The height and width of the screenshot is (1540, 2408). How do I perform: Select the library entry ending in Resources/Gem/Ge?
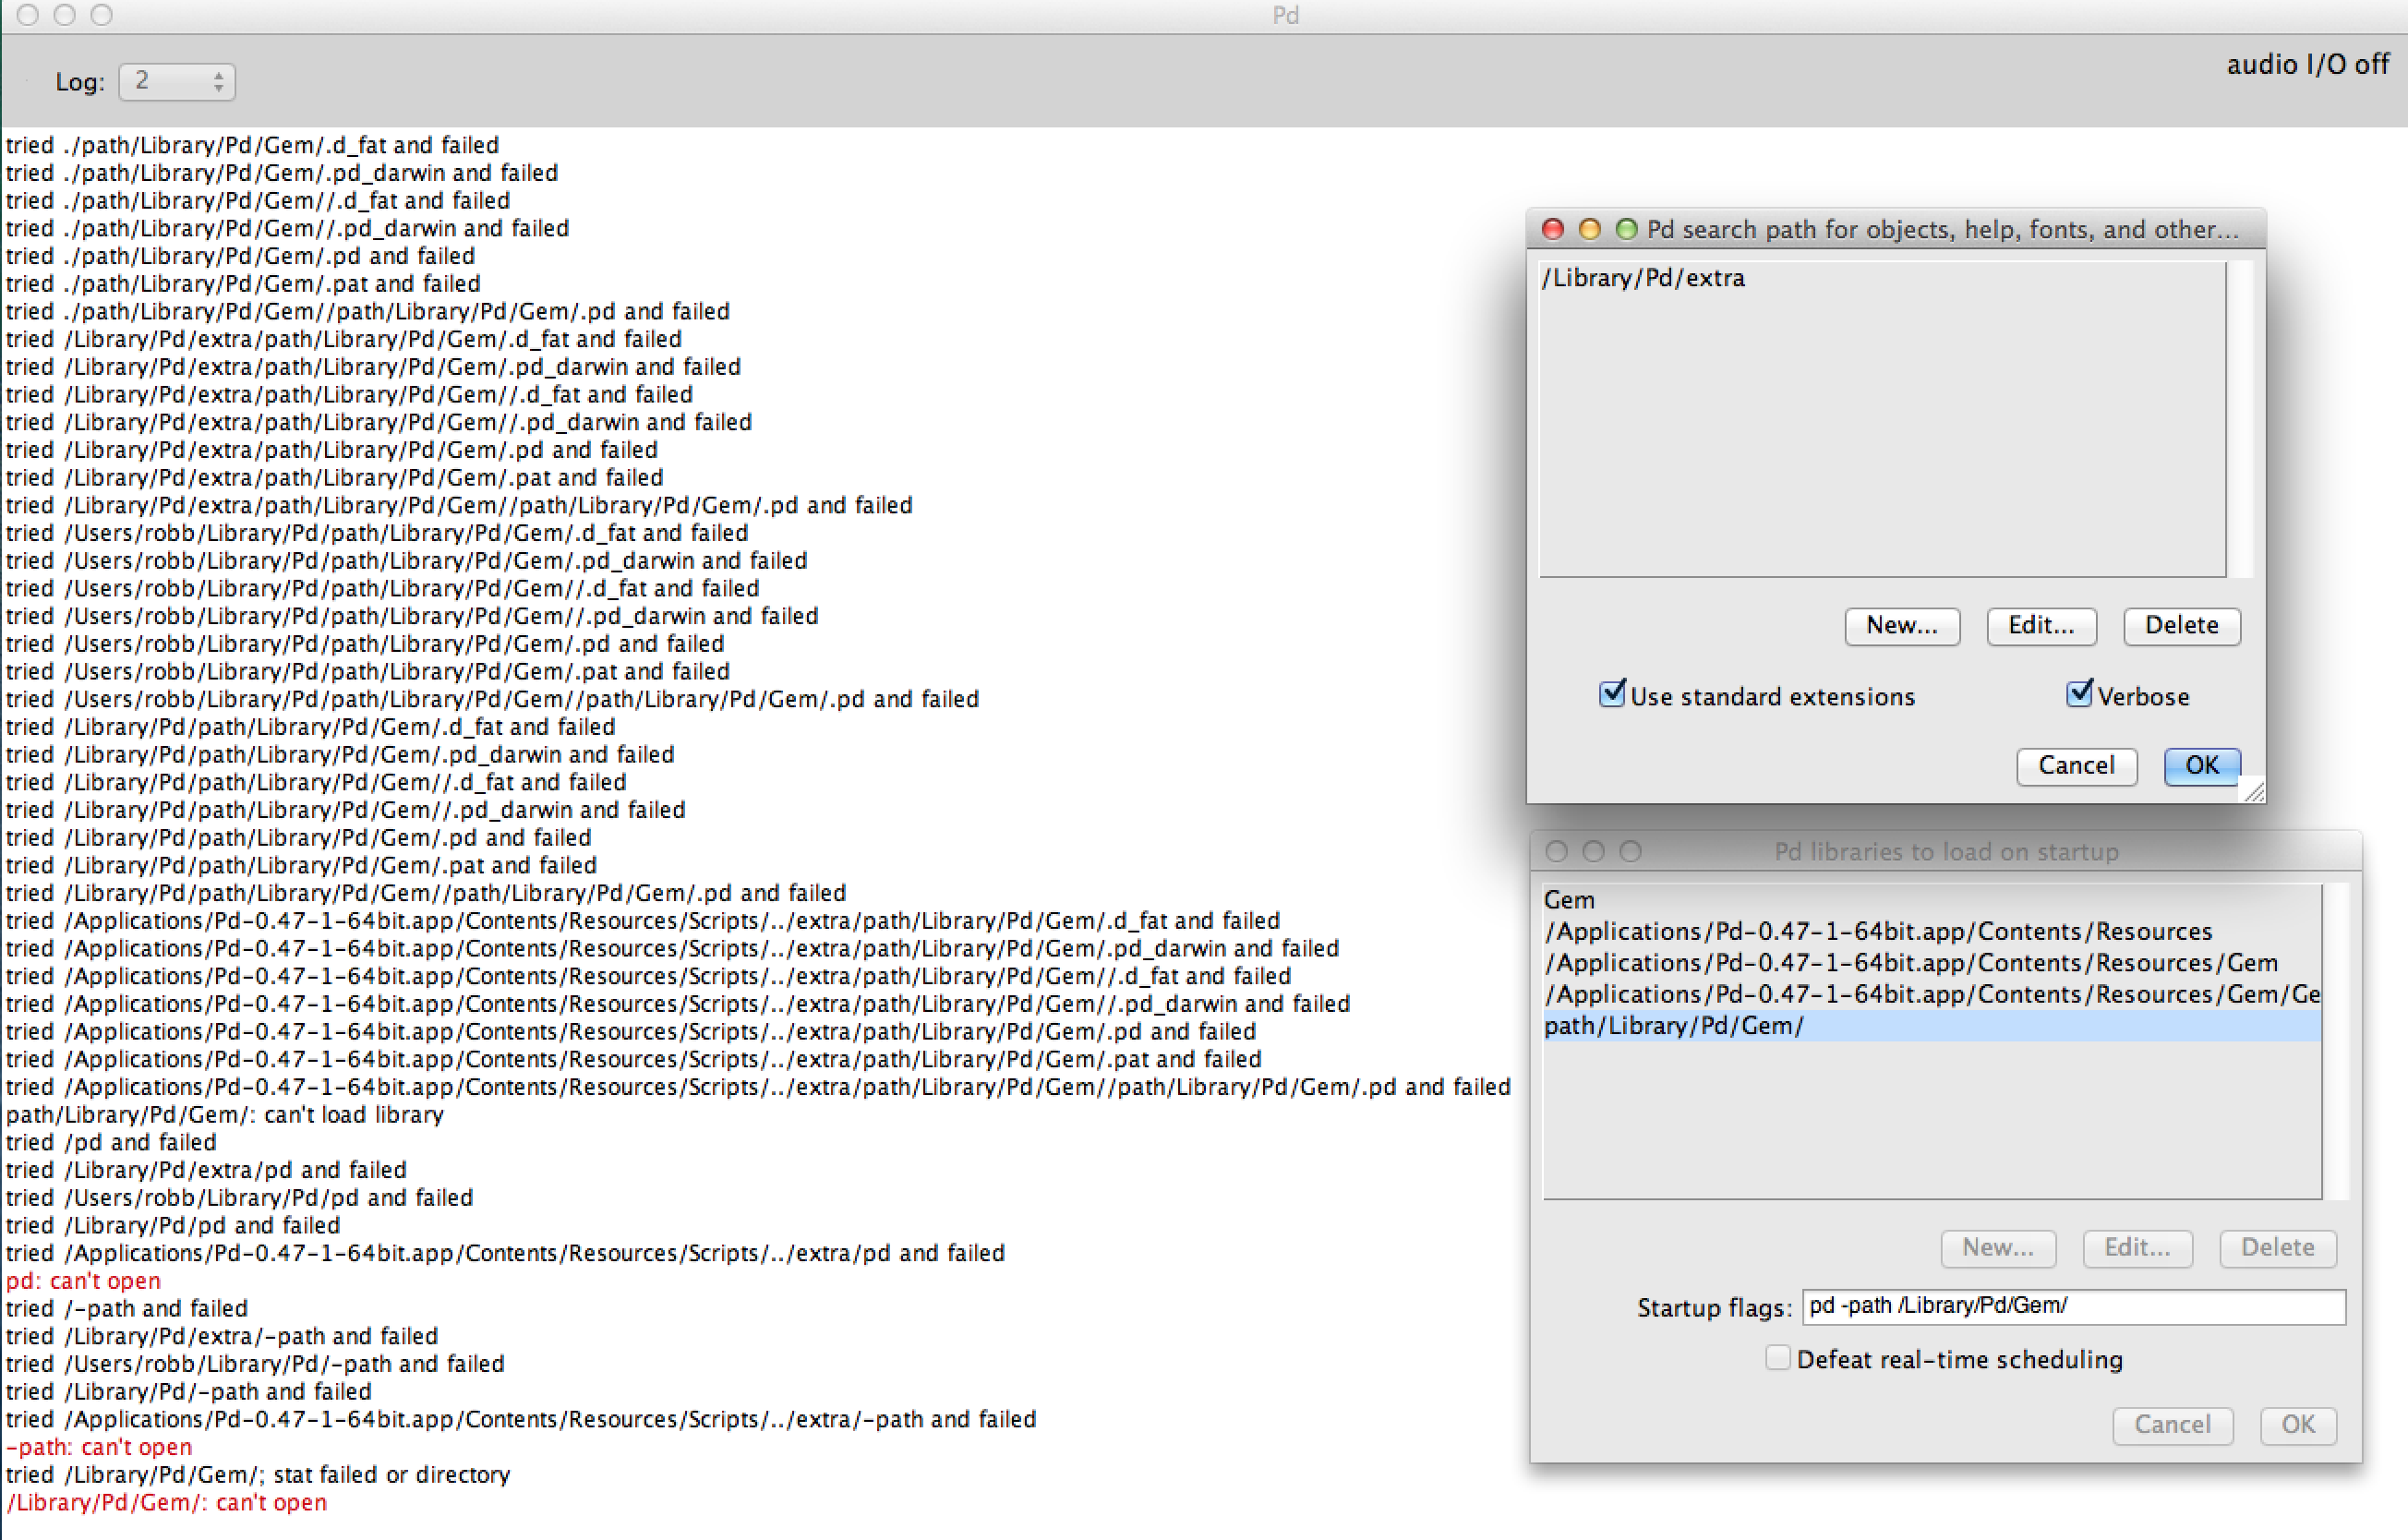(x=1932, y=995)
